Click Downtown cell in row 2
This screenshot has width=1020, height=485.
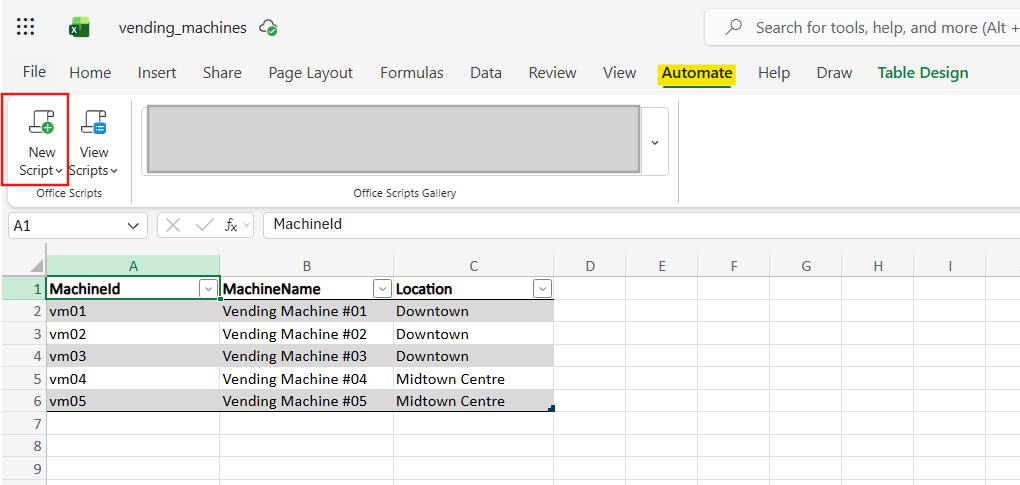(x=474, y=311)
